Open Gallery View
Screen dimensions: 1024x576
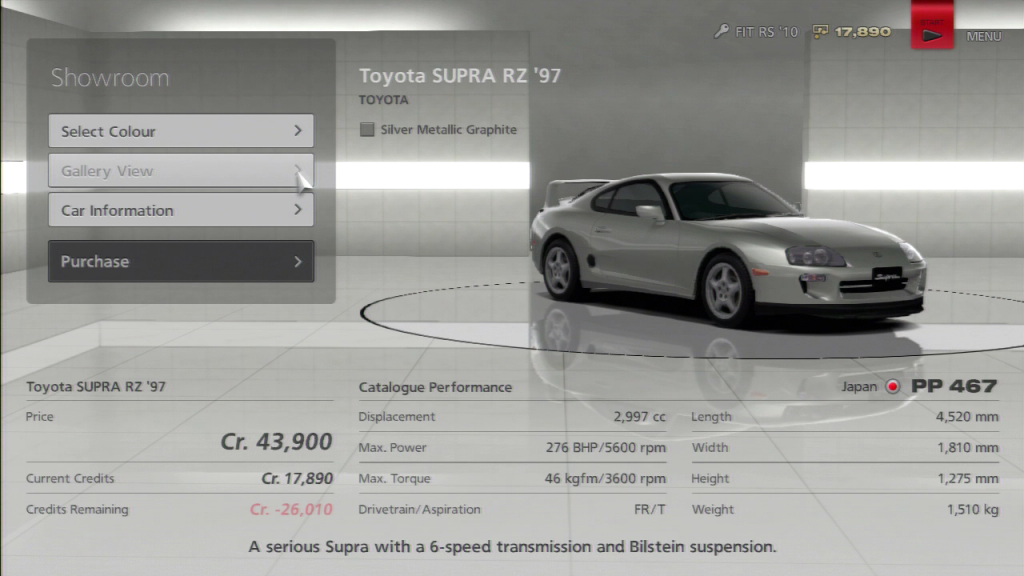pos(181,171)
